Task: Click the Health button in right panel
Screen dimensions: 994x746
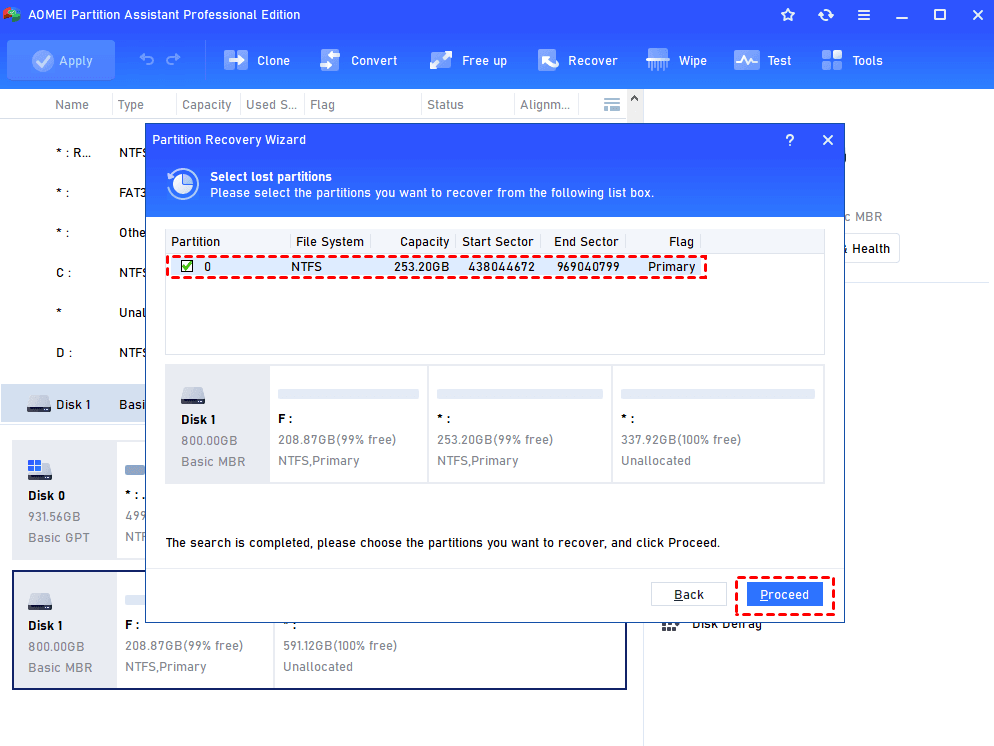Action: tap(871, 248)
